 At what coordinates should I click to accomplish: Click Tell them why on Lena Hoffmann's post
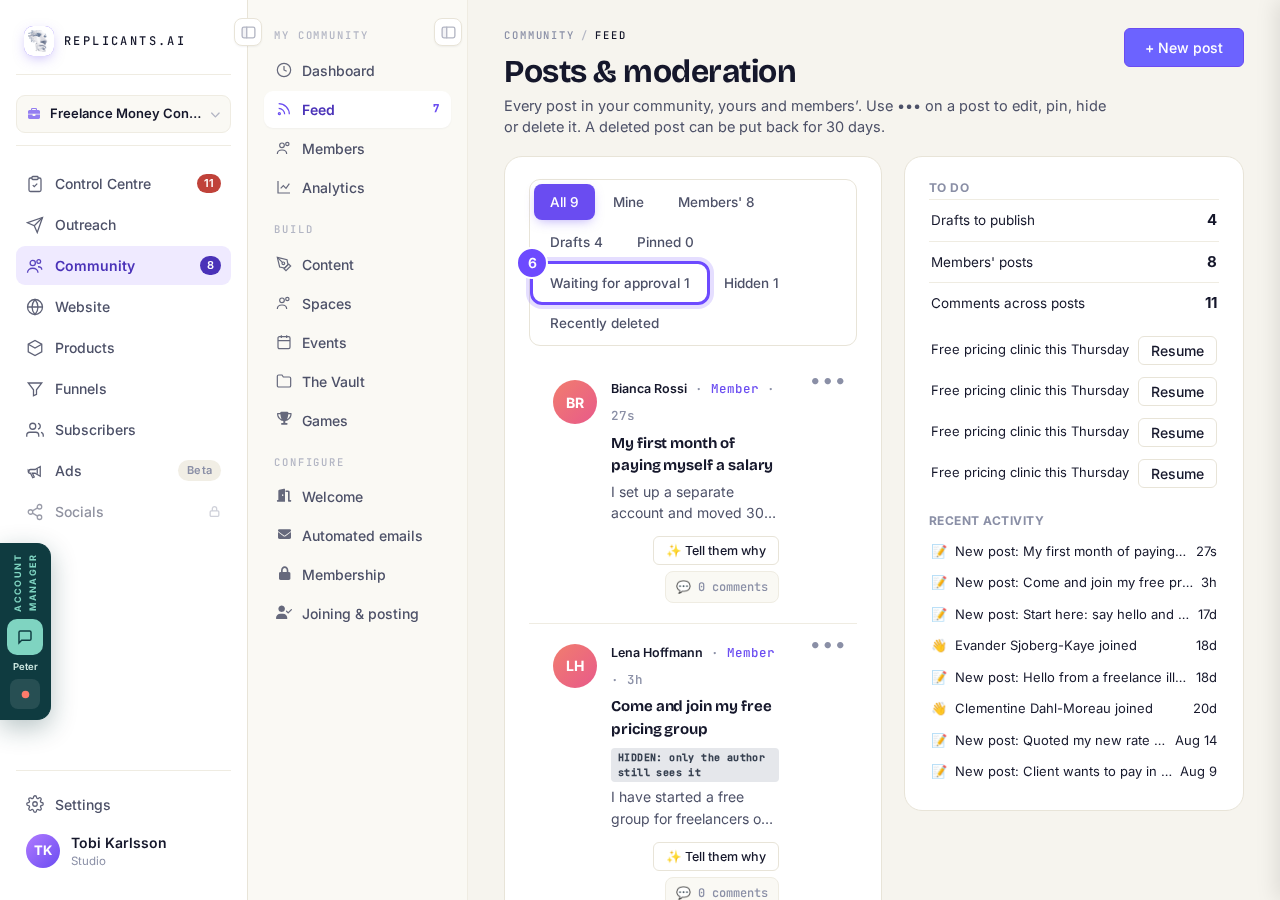tap(716, 857)
